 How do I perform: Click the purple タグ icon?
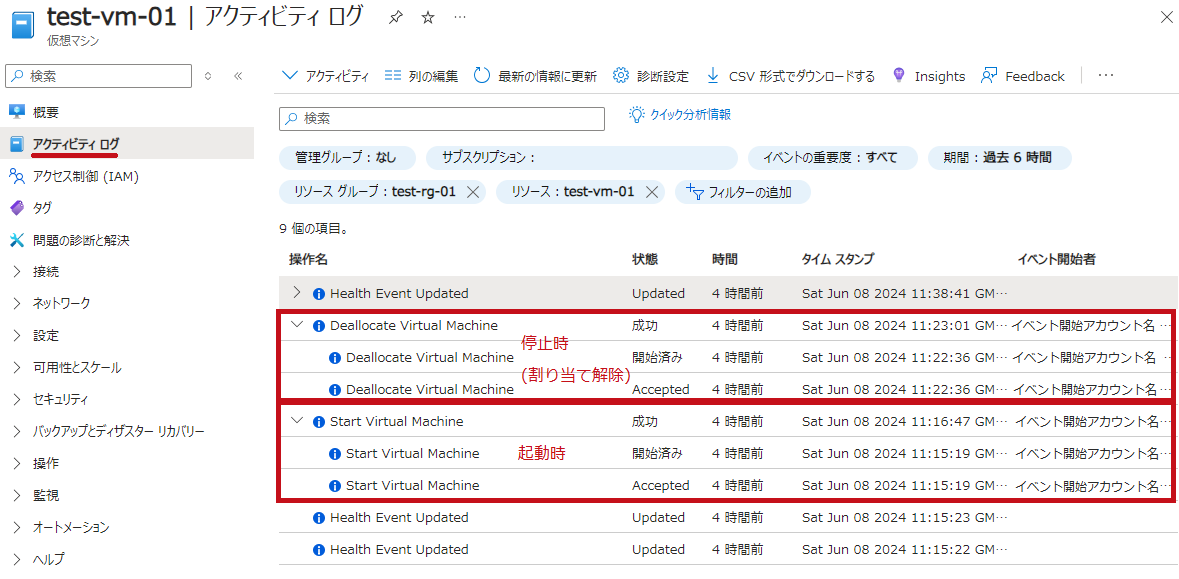17,208
